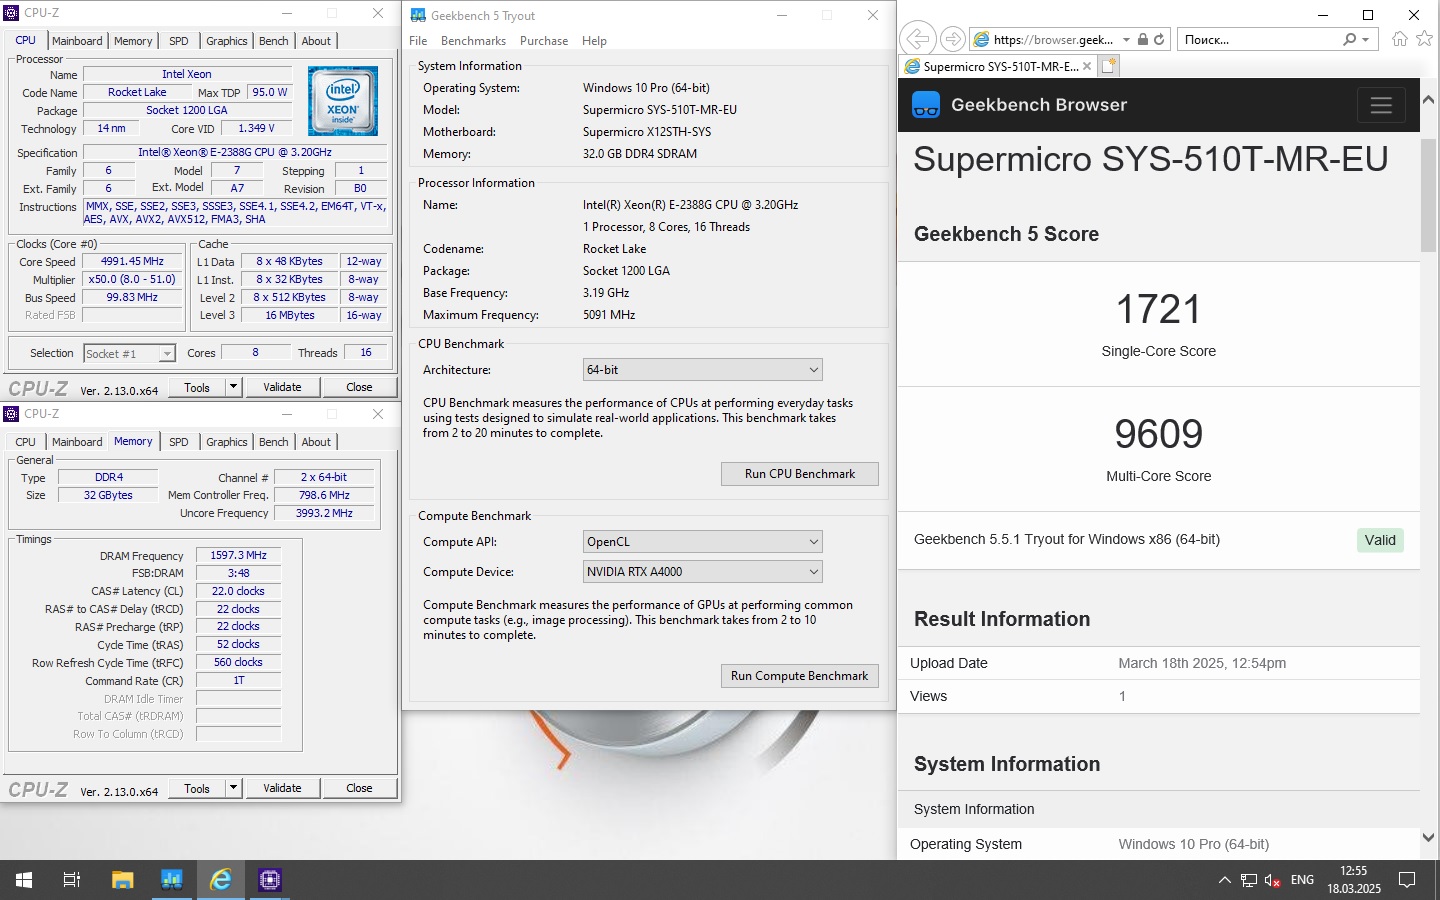Screen dimensions: 1440x900
Task: Open the Windows Start menu
Action: 24,880
